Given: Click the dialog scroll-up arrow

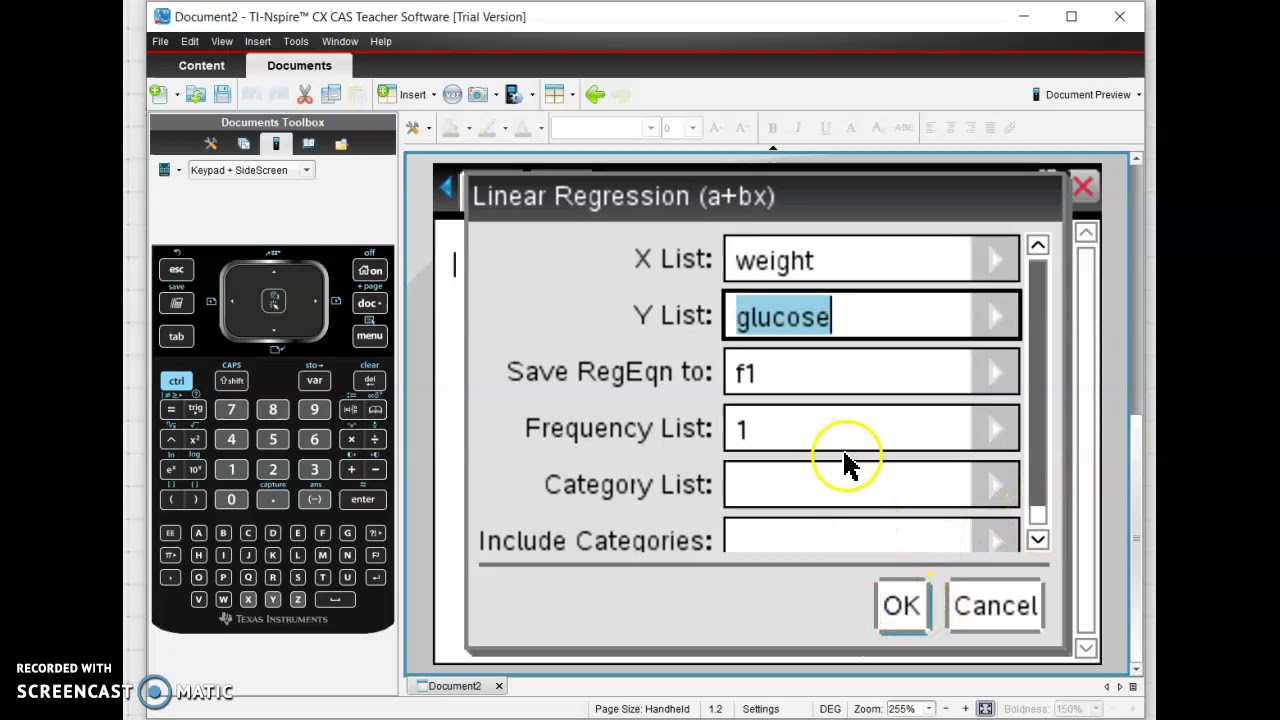Looking at the screenshot, I should pos(1037,246).
